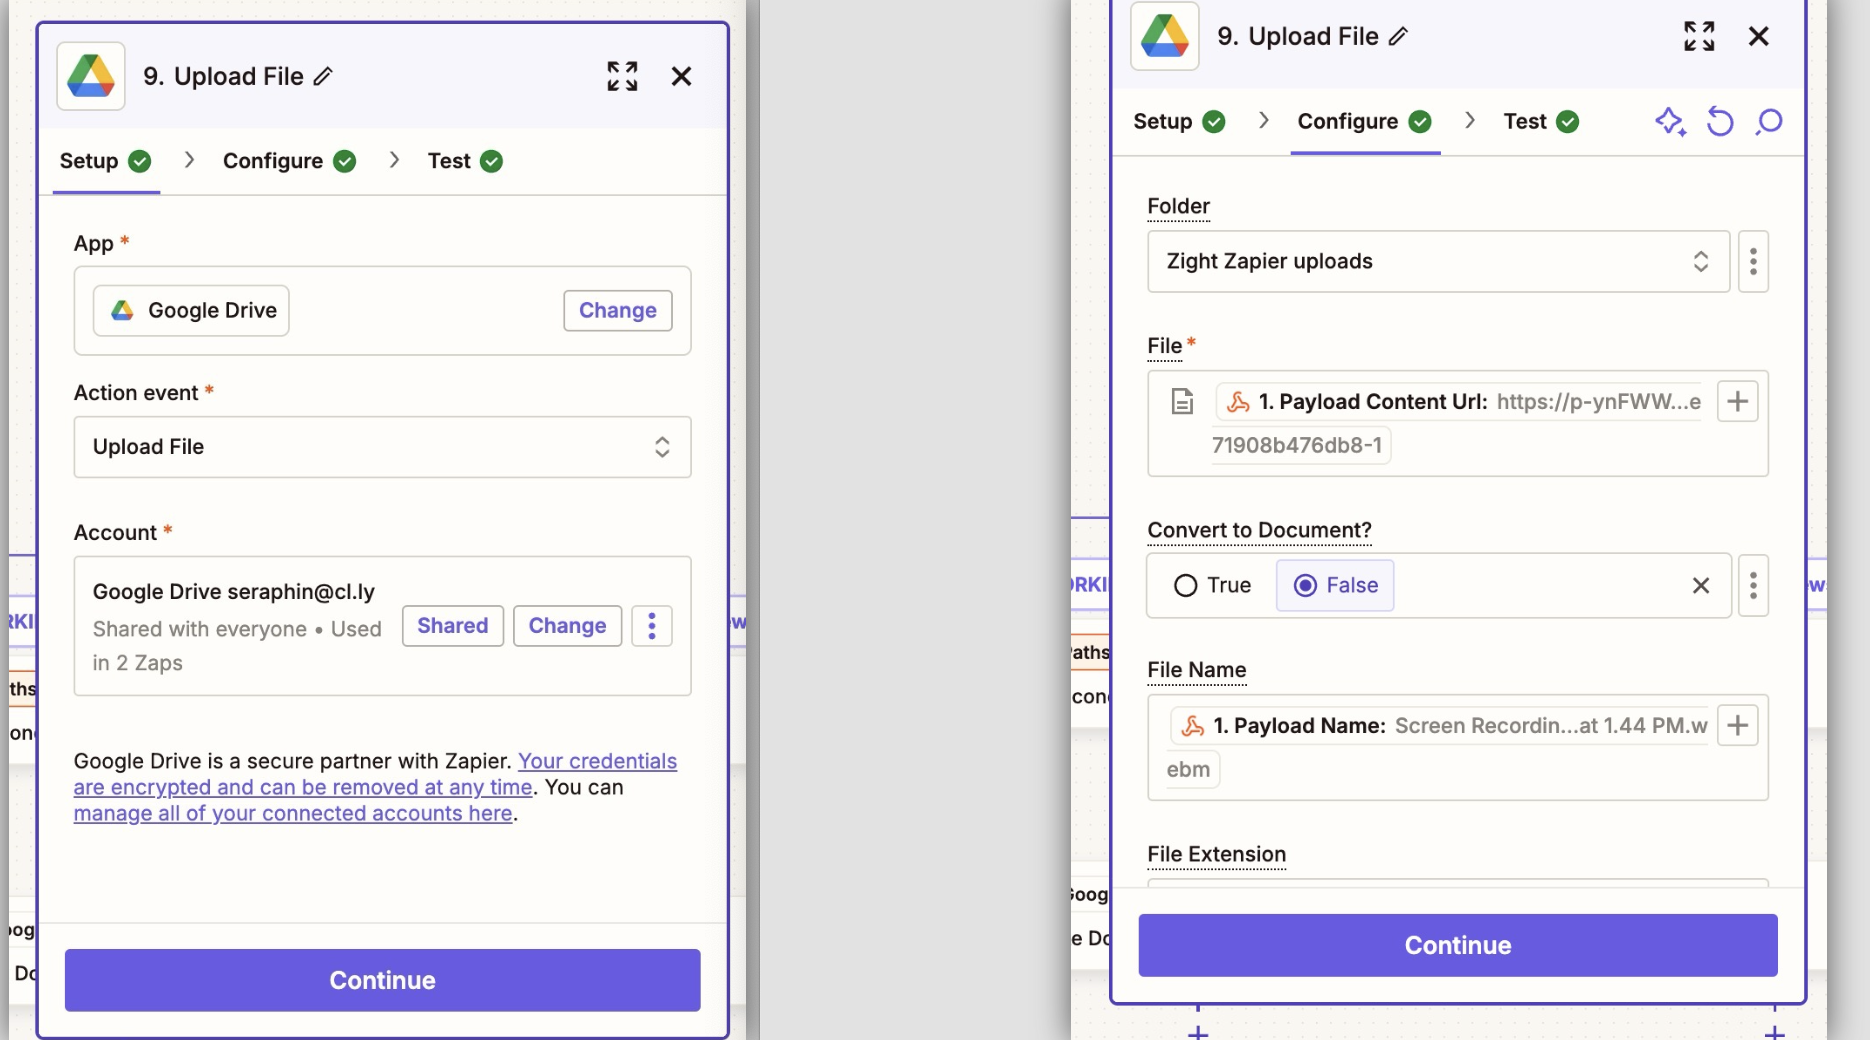Add data with plus button in File field
This screenshot has width=1870, height=1040.
tap(1738, 401)
